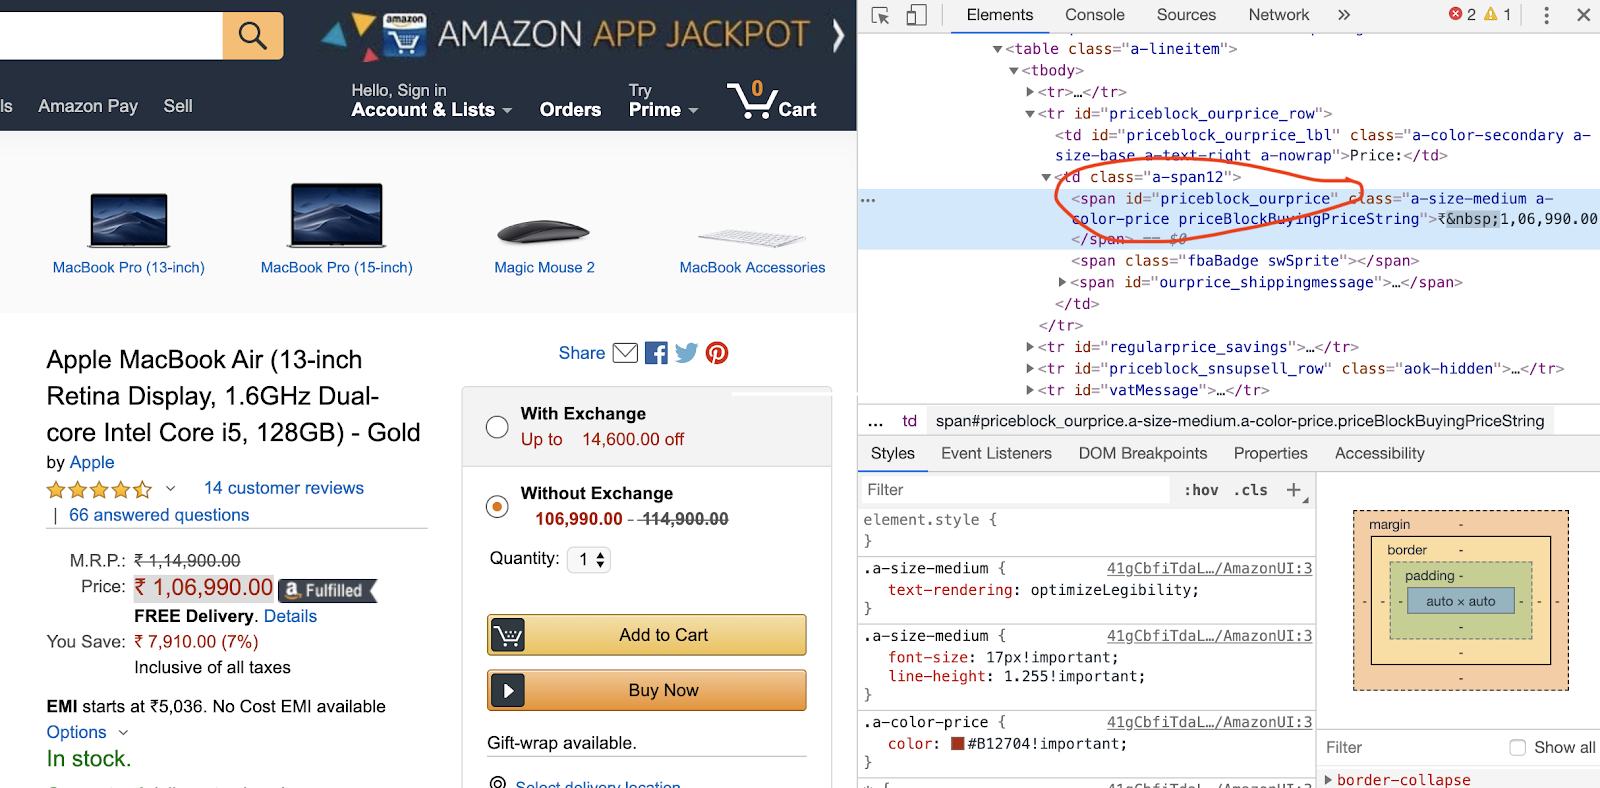Toggle .cls class editor panel
The image size is (1600, 788).
1251,490
